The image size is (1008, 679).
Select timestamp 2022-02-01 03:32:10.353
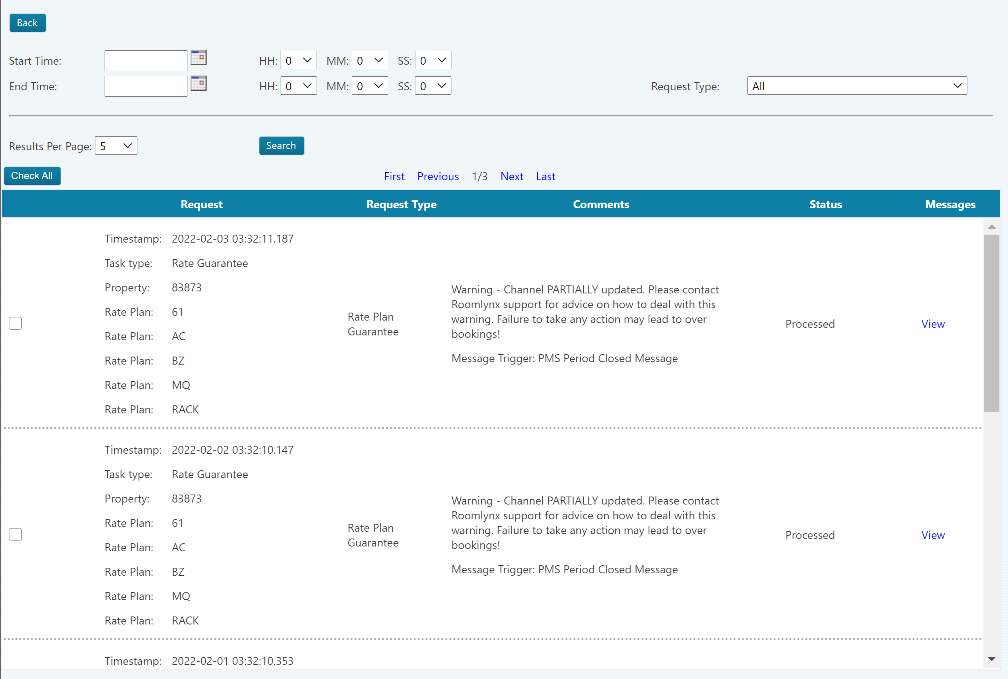click(x=233, y=661)
